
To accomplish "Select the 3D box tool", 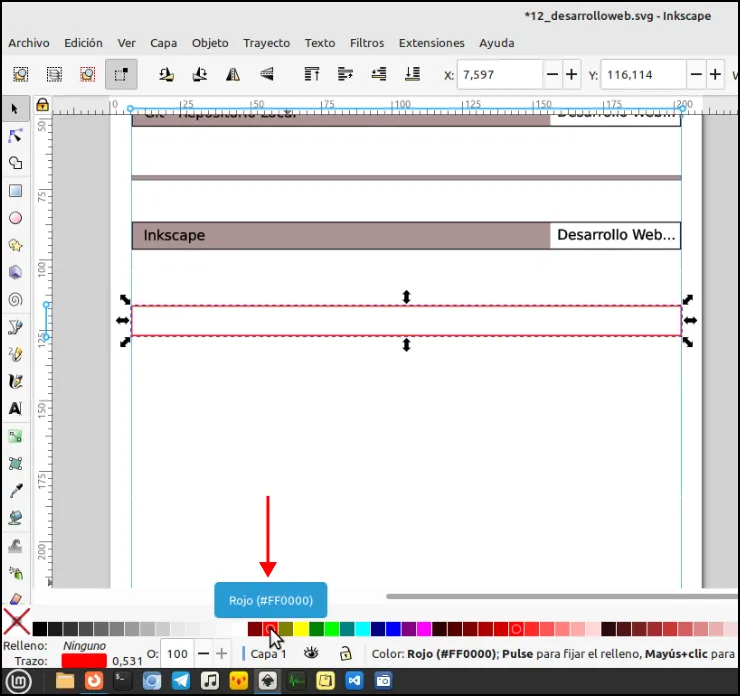I will tap(15, 272).
